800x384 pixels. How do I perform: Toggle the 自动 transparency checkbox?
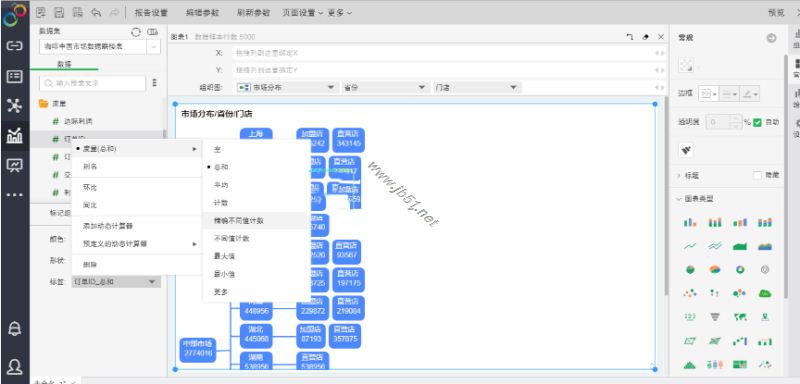(x=757, y=122)
